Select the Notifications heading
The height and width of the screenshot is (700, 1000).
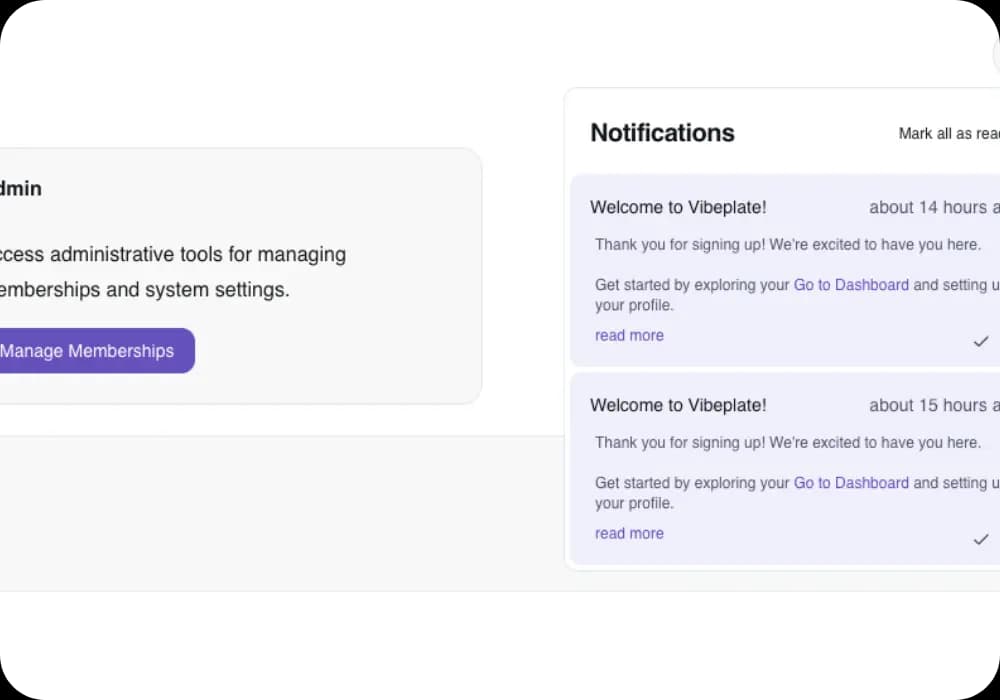[x=662, y=133]
